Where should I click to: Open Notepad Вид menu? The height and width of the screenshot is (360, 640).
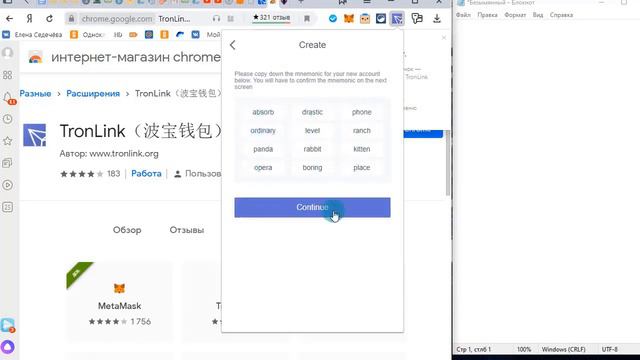[538, 15]
